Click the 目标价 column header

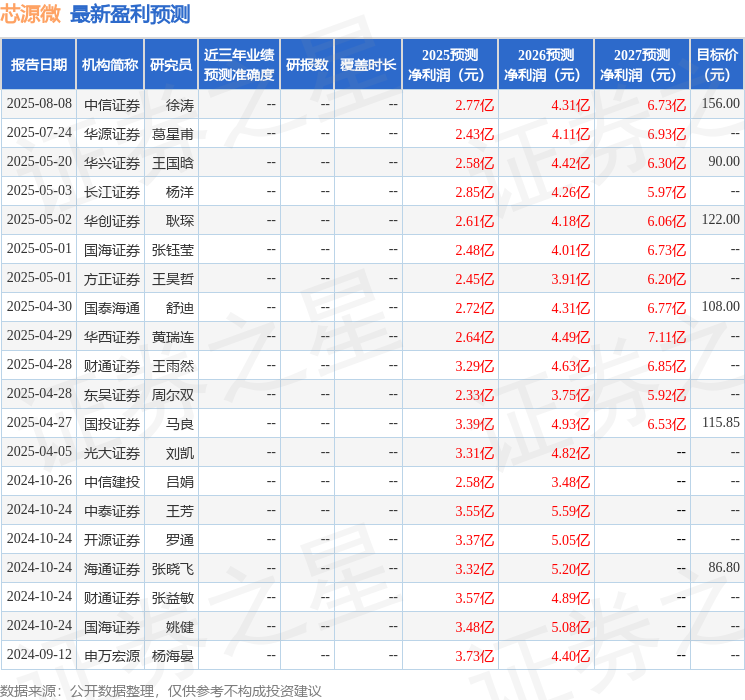716,65
